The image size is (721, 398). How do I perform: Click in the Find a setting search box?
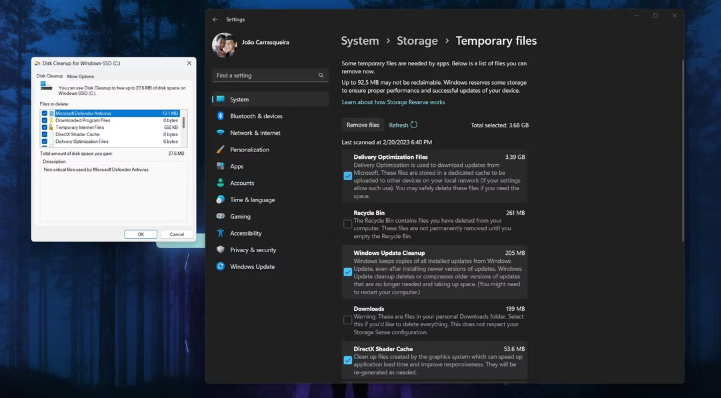270,75
